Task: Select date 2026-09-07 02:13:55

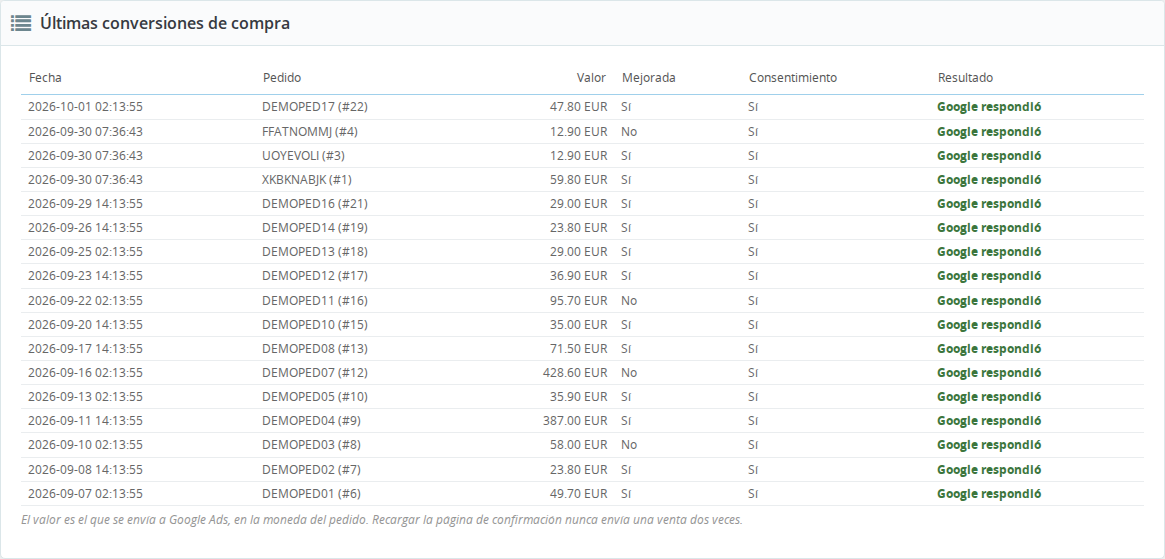Action: point(85,493)
